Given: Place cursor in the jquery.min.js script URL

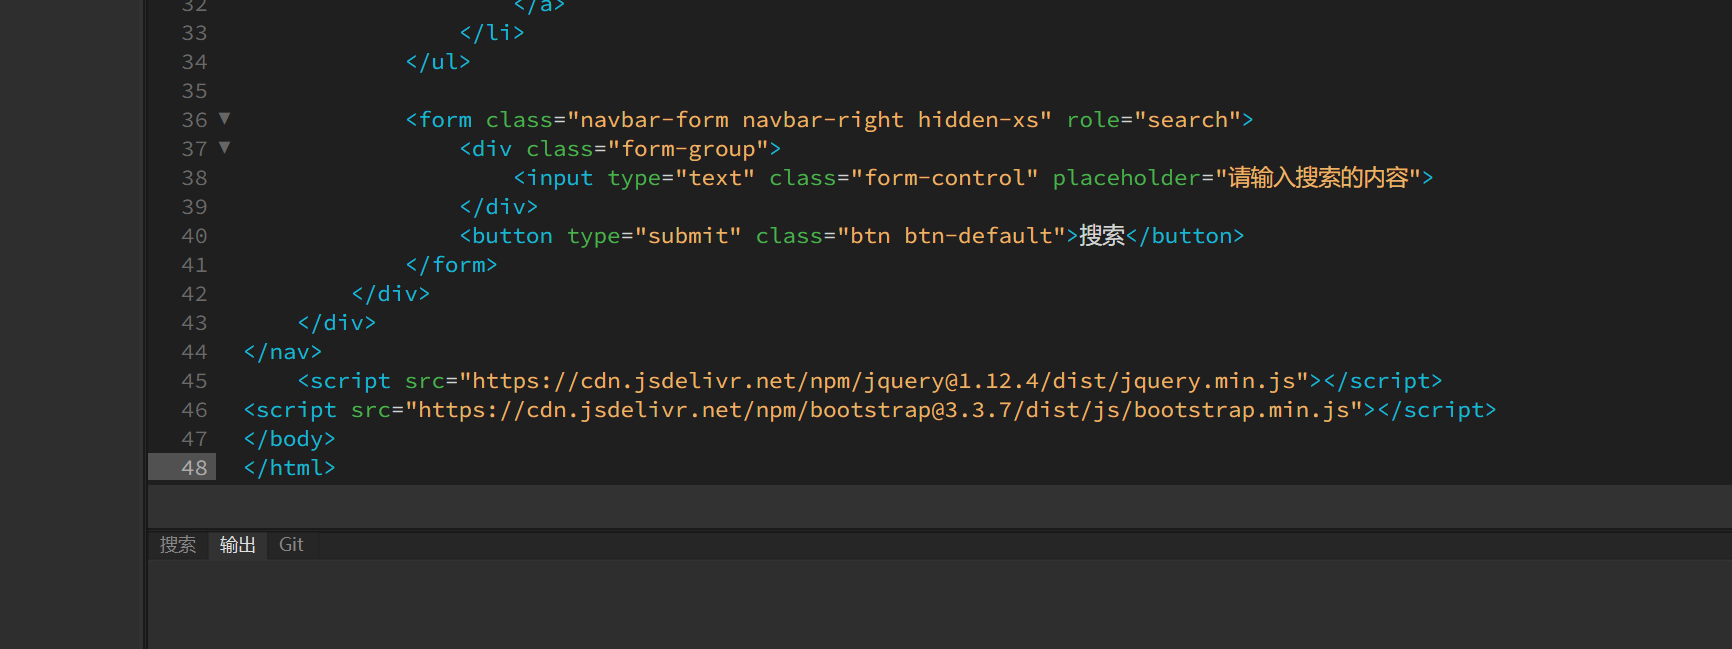Looking at the screenshot, I should [884, 381].
